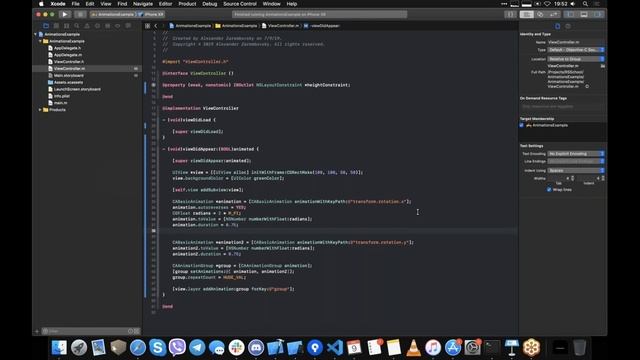Open the Location dropdown

576,59
